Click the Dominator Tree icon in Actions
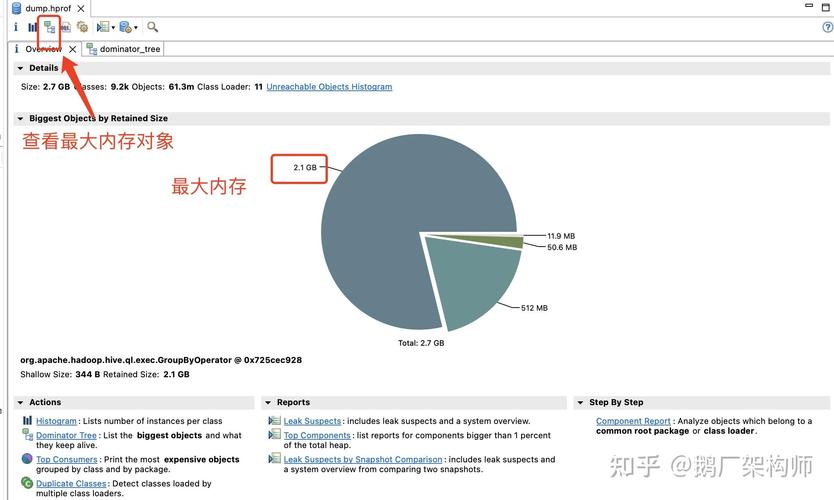This screenshot has width=834, height=500. pos(28,435)
